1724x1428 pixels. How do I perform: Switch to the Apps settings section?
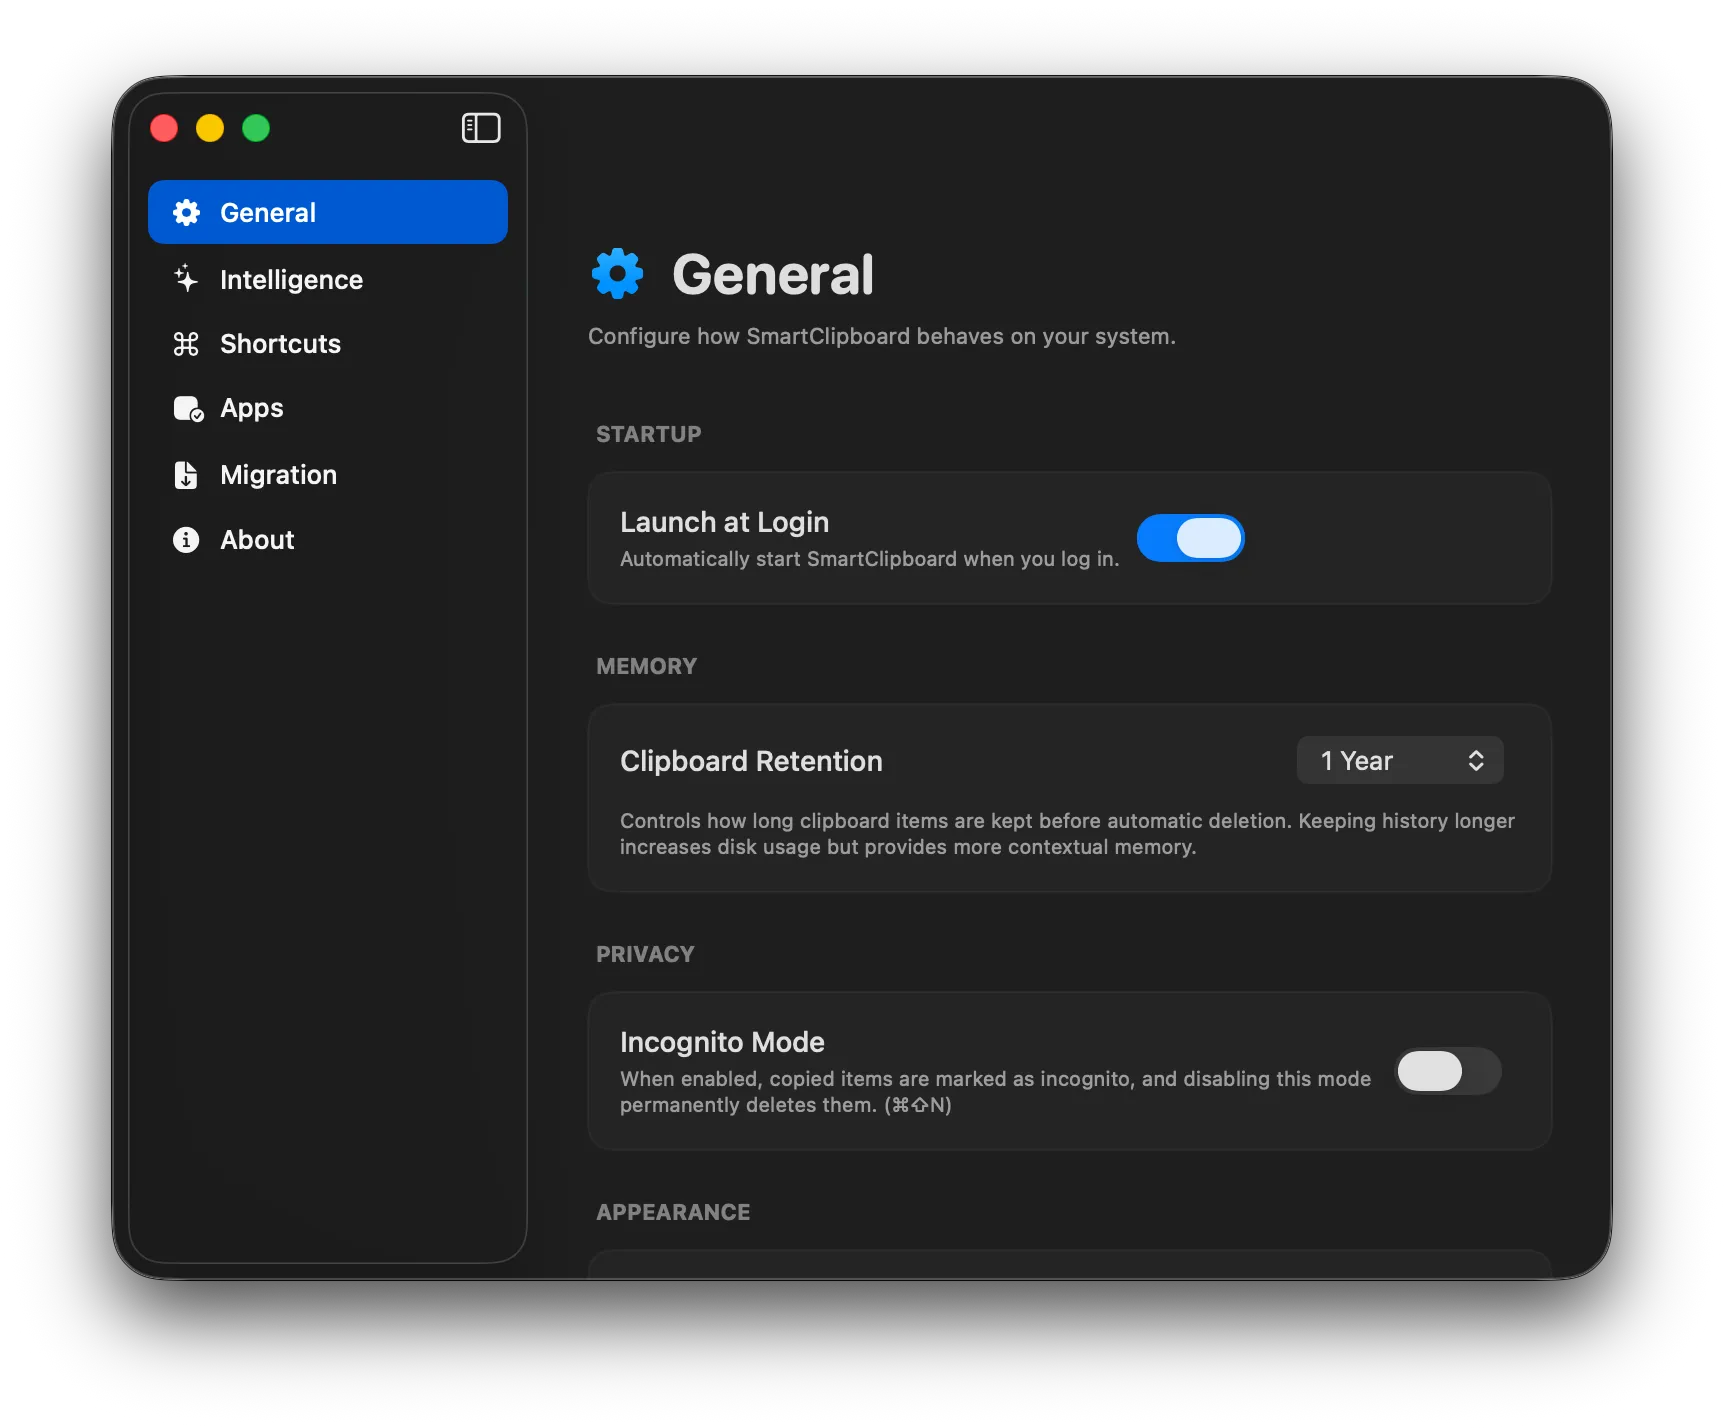pos(328,408)
